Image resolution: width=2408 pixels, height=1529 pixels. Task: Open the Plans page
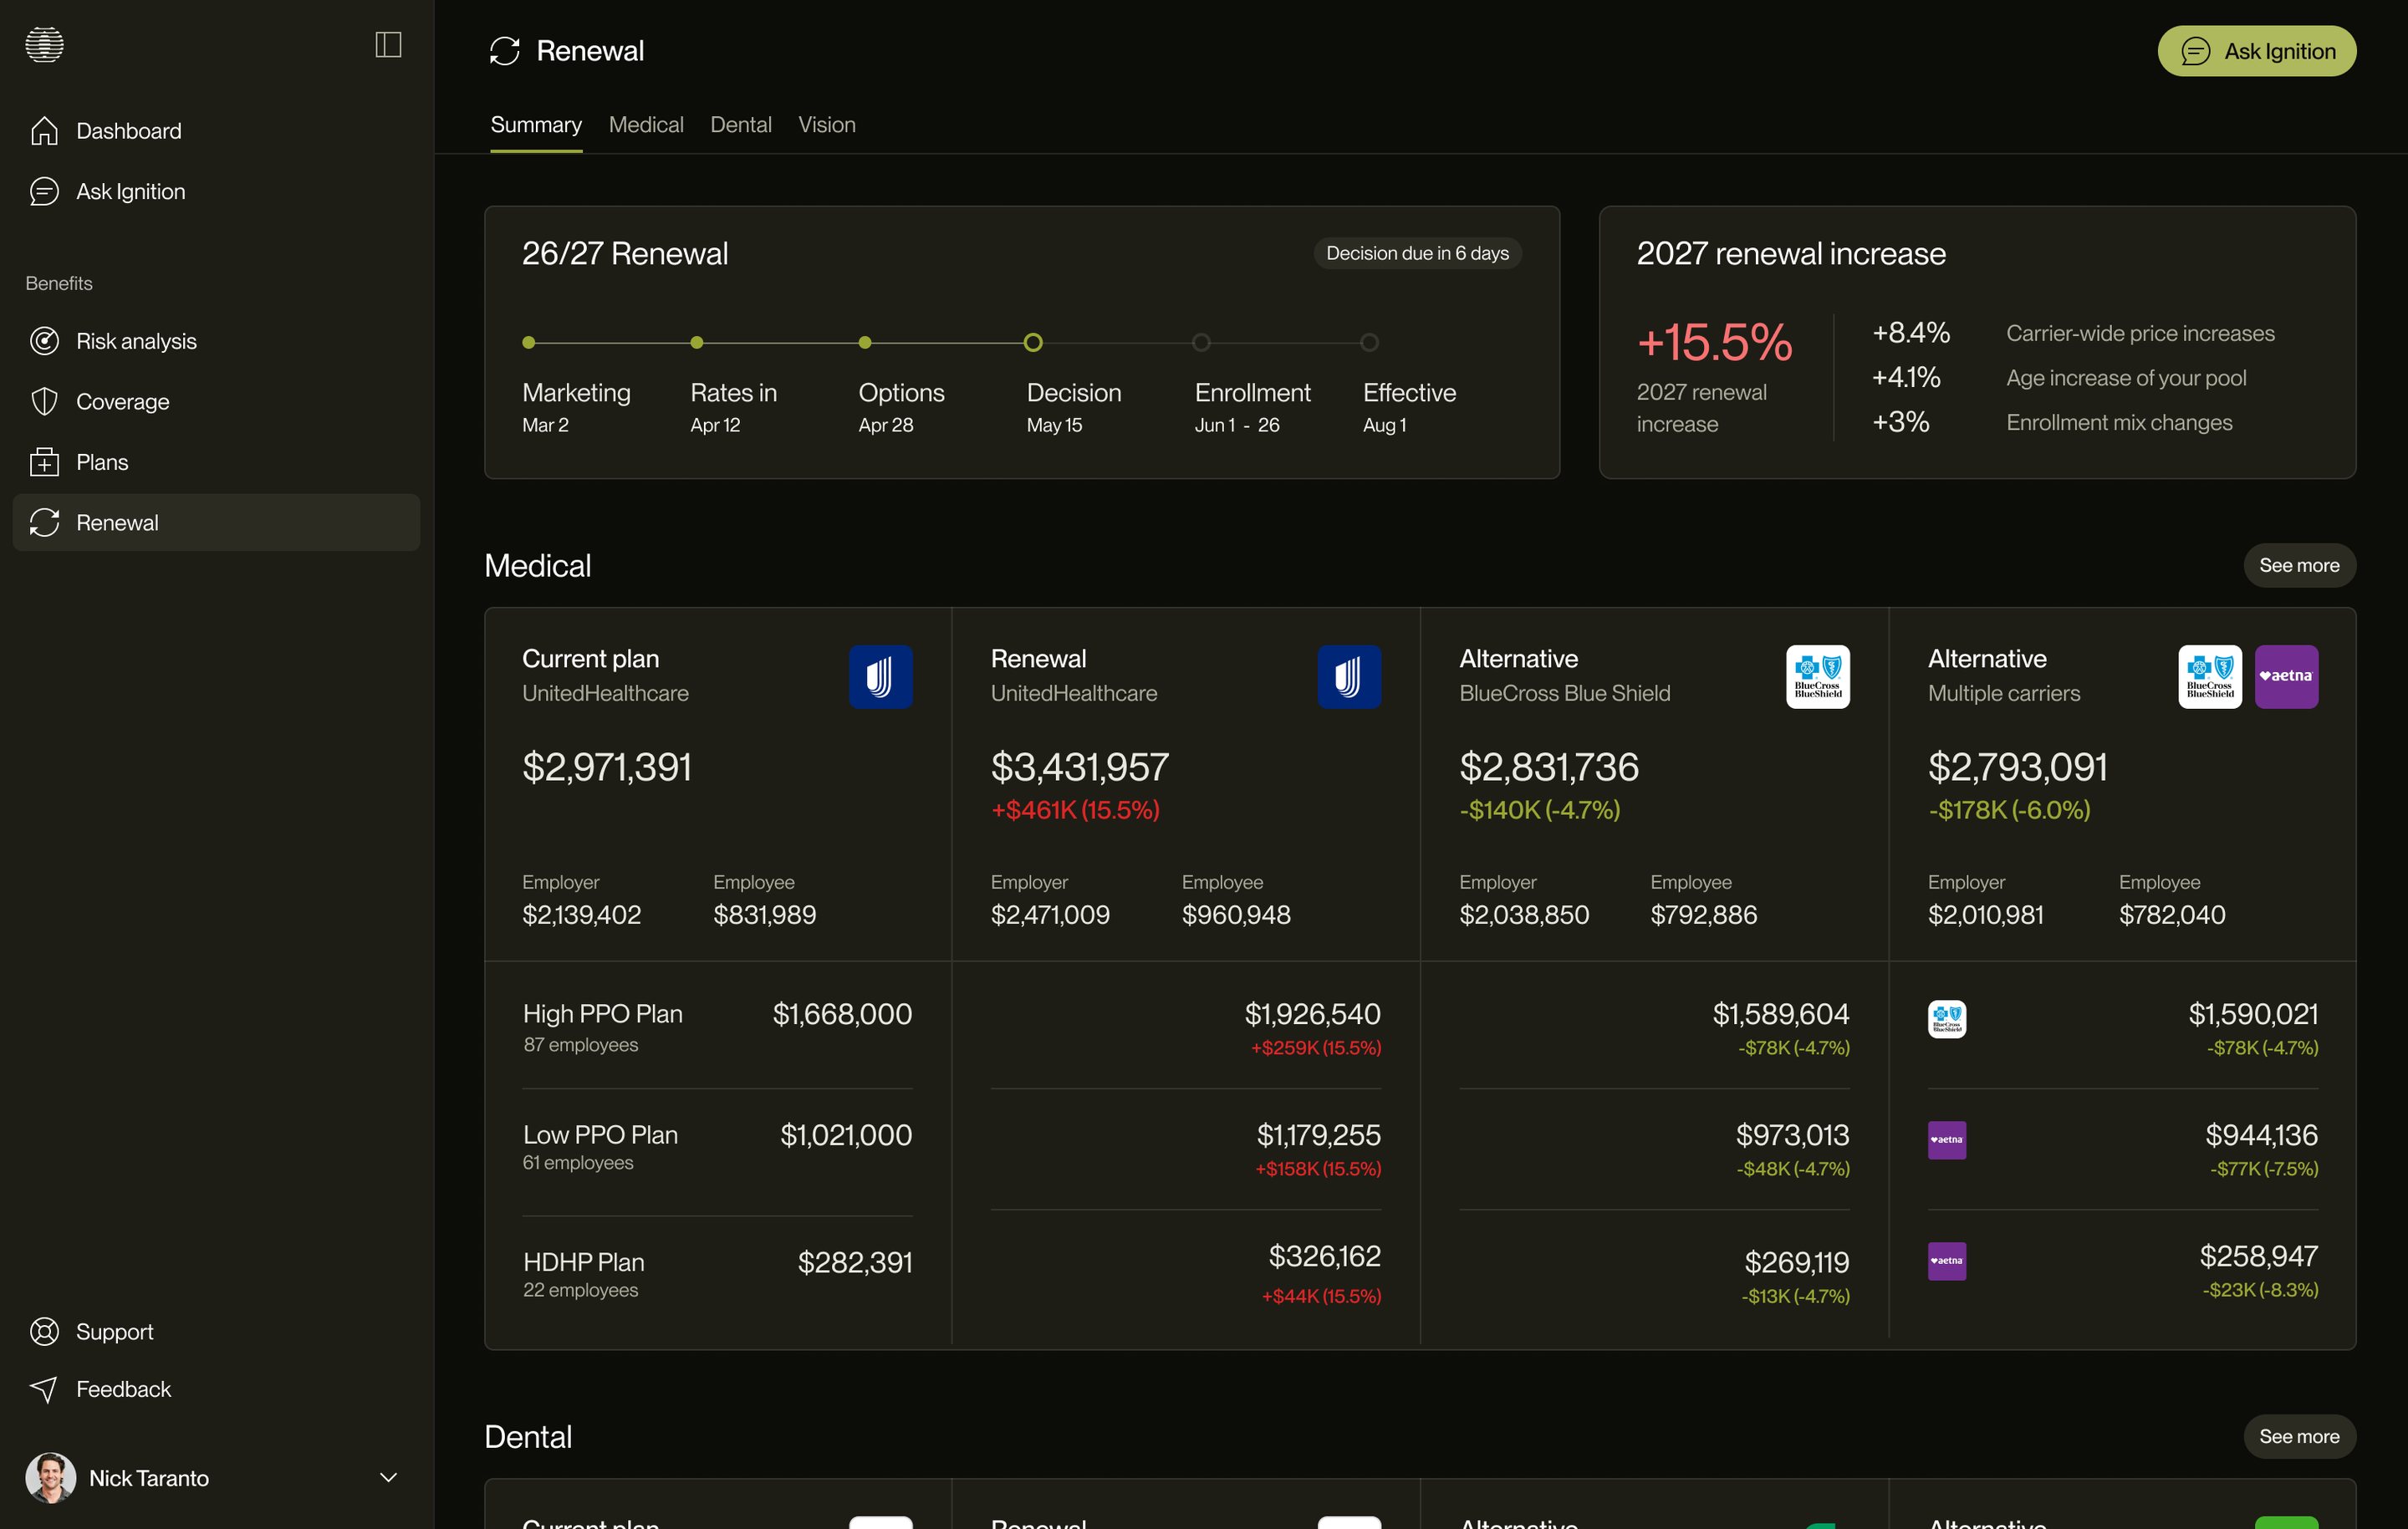pyautogui.click(x=216, y=462)
